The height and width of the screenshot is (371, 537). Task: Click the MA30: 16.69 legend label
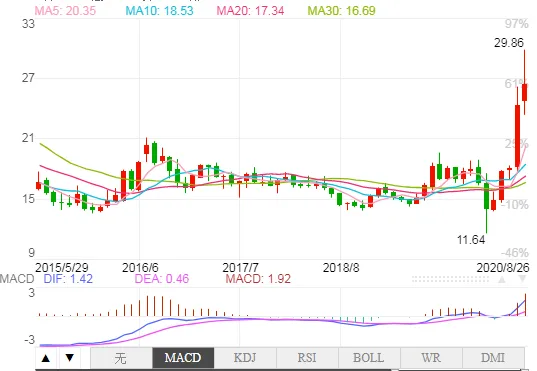pyautogui.click(x=341, y=10)
